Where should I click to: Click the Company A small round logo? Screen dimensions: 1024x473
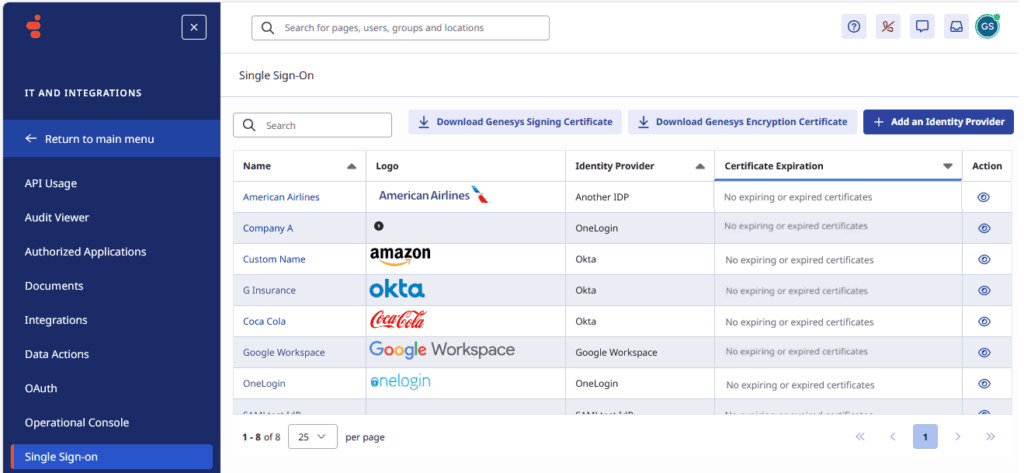(x=379, y=226)
